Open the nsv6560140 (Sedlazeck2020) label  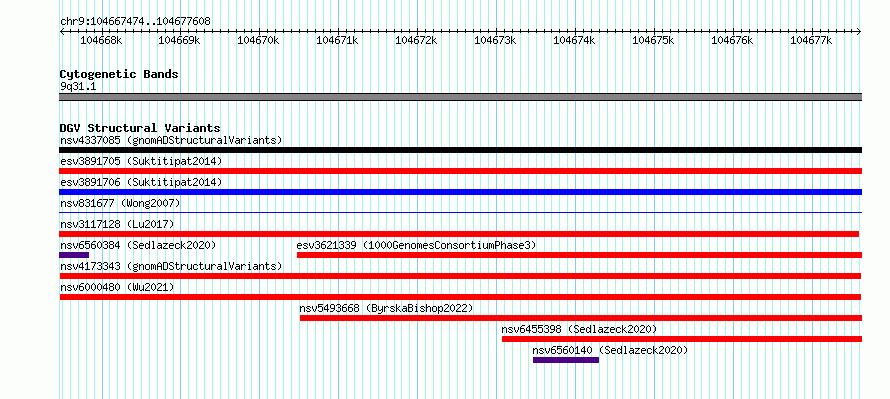click(610, 350)
